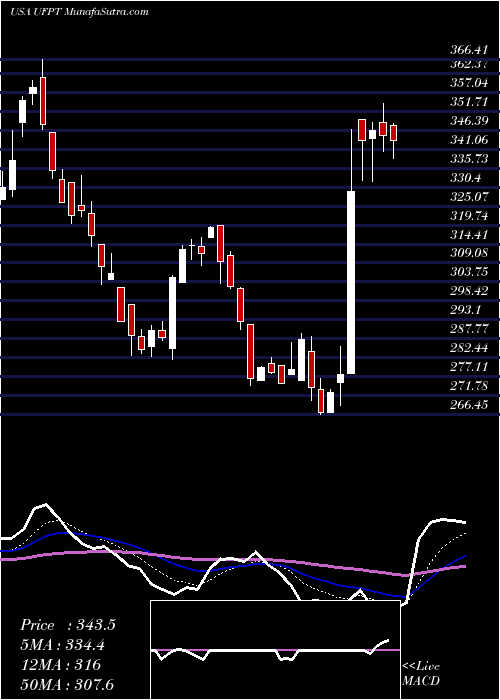Click the 319.74 price axis label
Viewport: 500px width, 700px height.
pos(469,215)
